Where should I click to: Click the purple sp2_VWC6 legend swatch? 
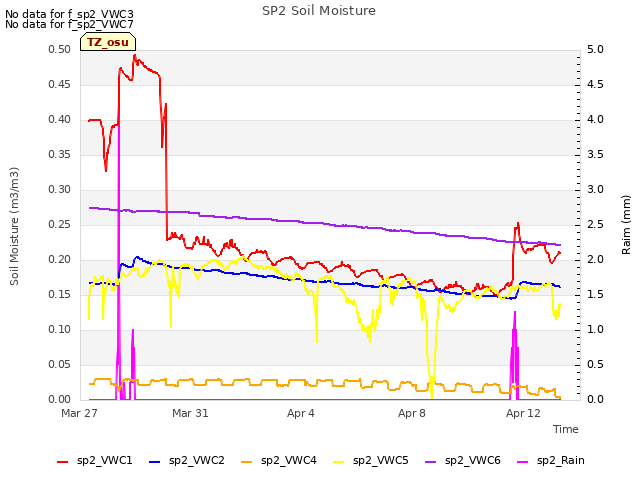click(431, 462)
